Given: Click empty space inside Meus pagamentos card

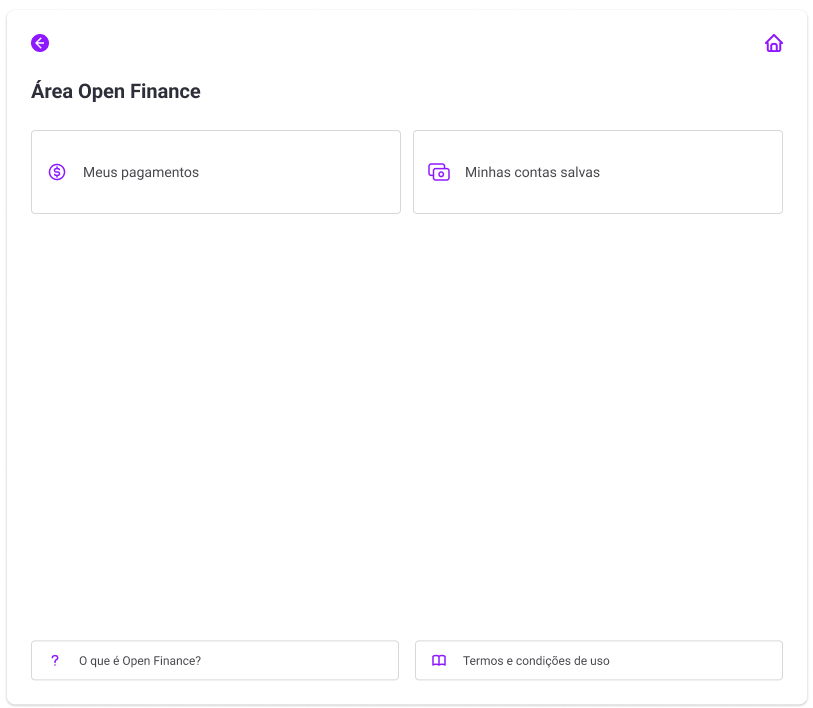Looking at the screenshot, I should 301,172.
